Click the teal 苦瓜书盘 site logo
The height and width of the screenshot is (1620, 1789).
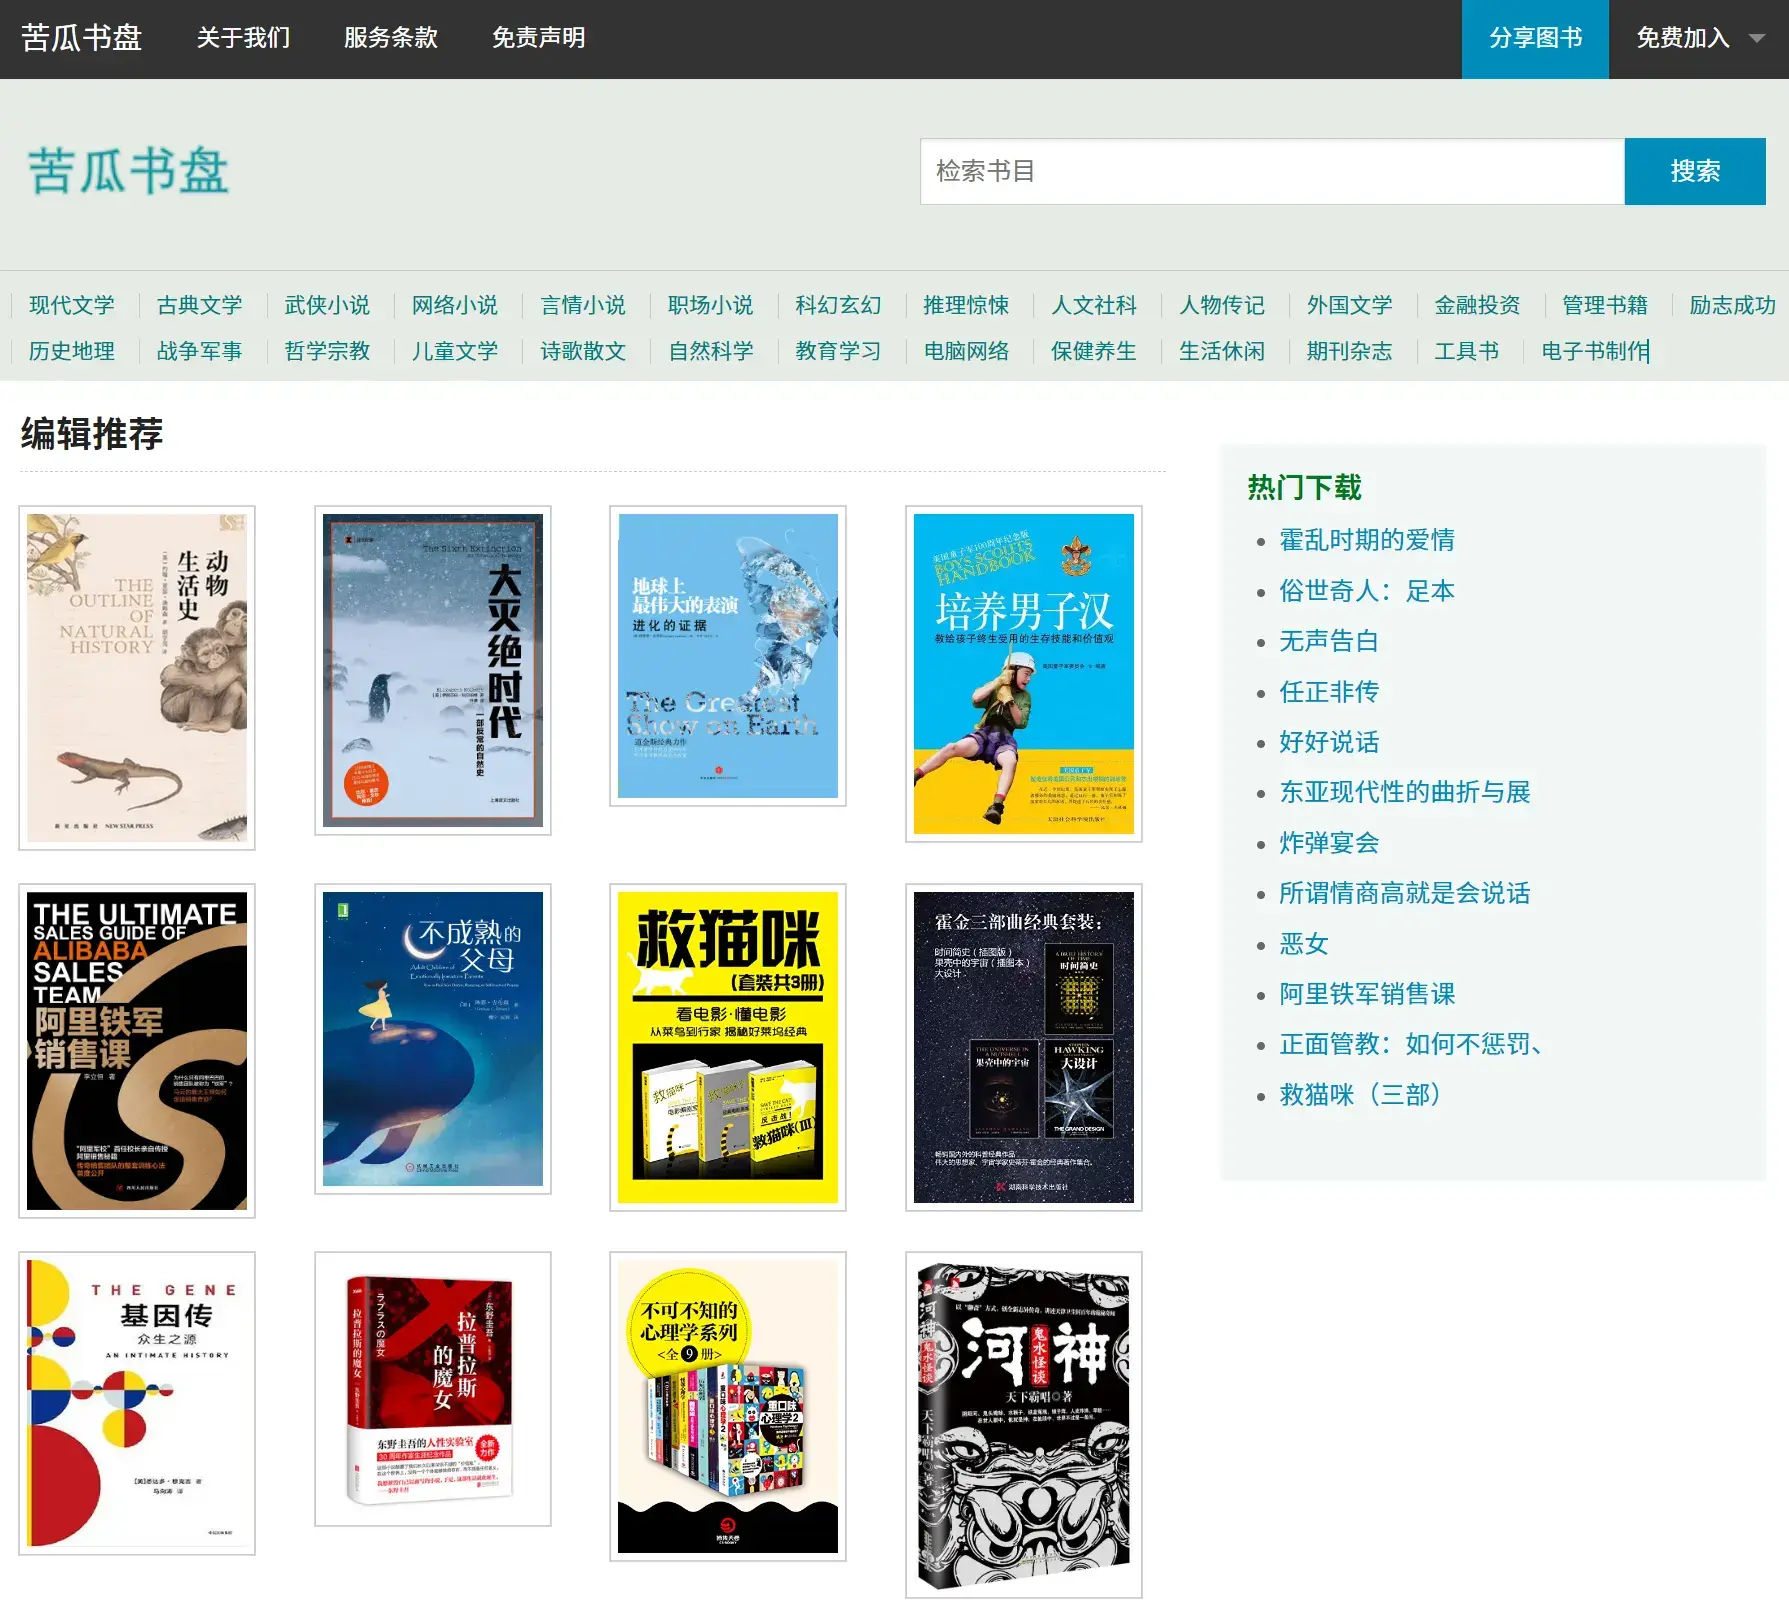(128, 171)
